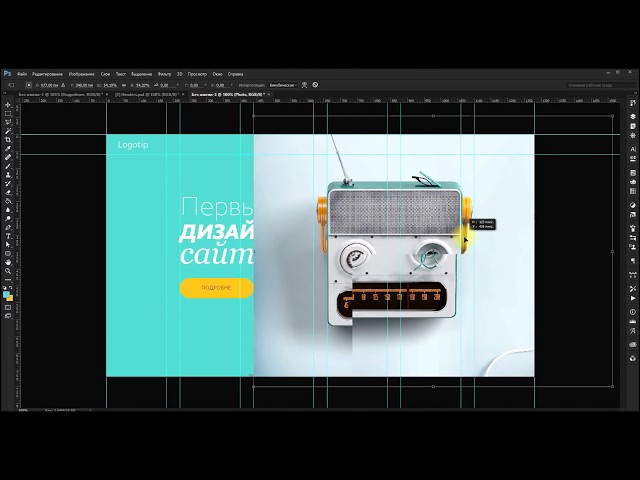Click the Logotip text on canvas
The width and height of the screenshot is (640, 480).
pos(133,145)
